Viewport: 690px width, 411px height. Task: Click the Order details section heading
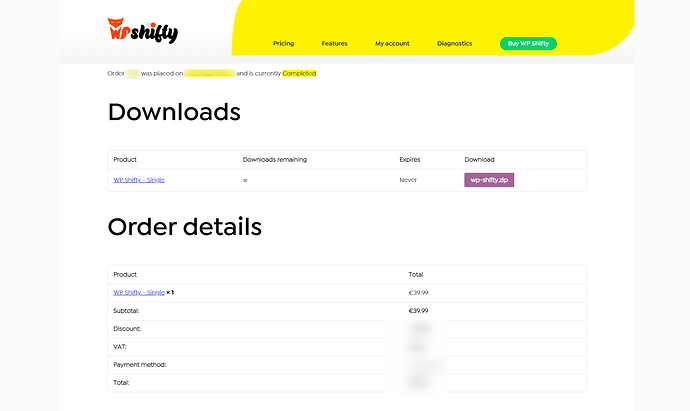[x=184, y=227]
